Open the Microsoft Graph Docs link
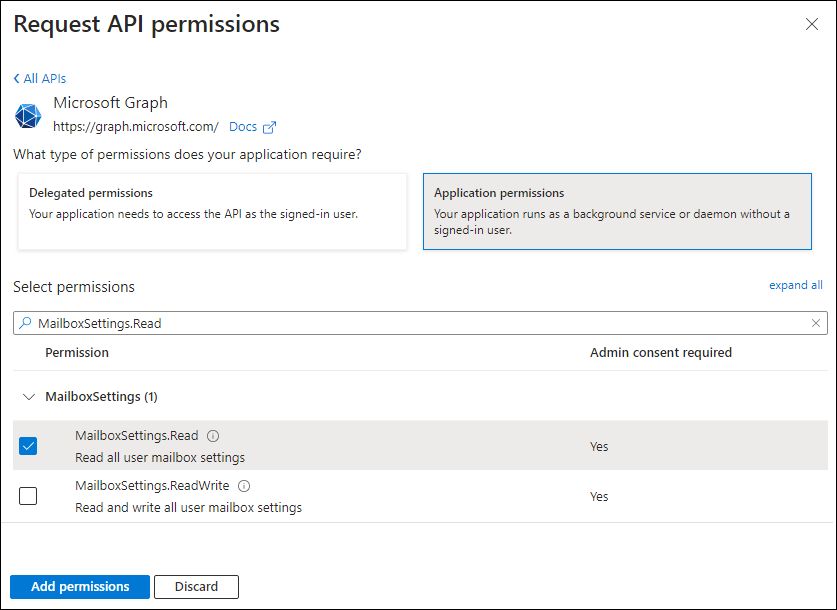This screenshot has height=610, width=837. point(243,126)
